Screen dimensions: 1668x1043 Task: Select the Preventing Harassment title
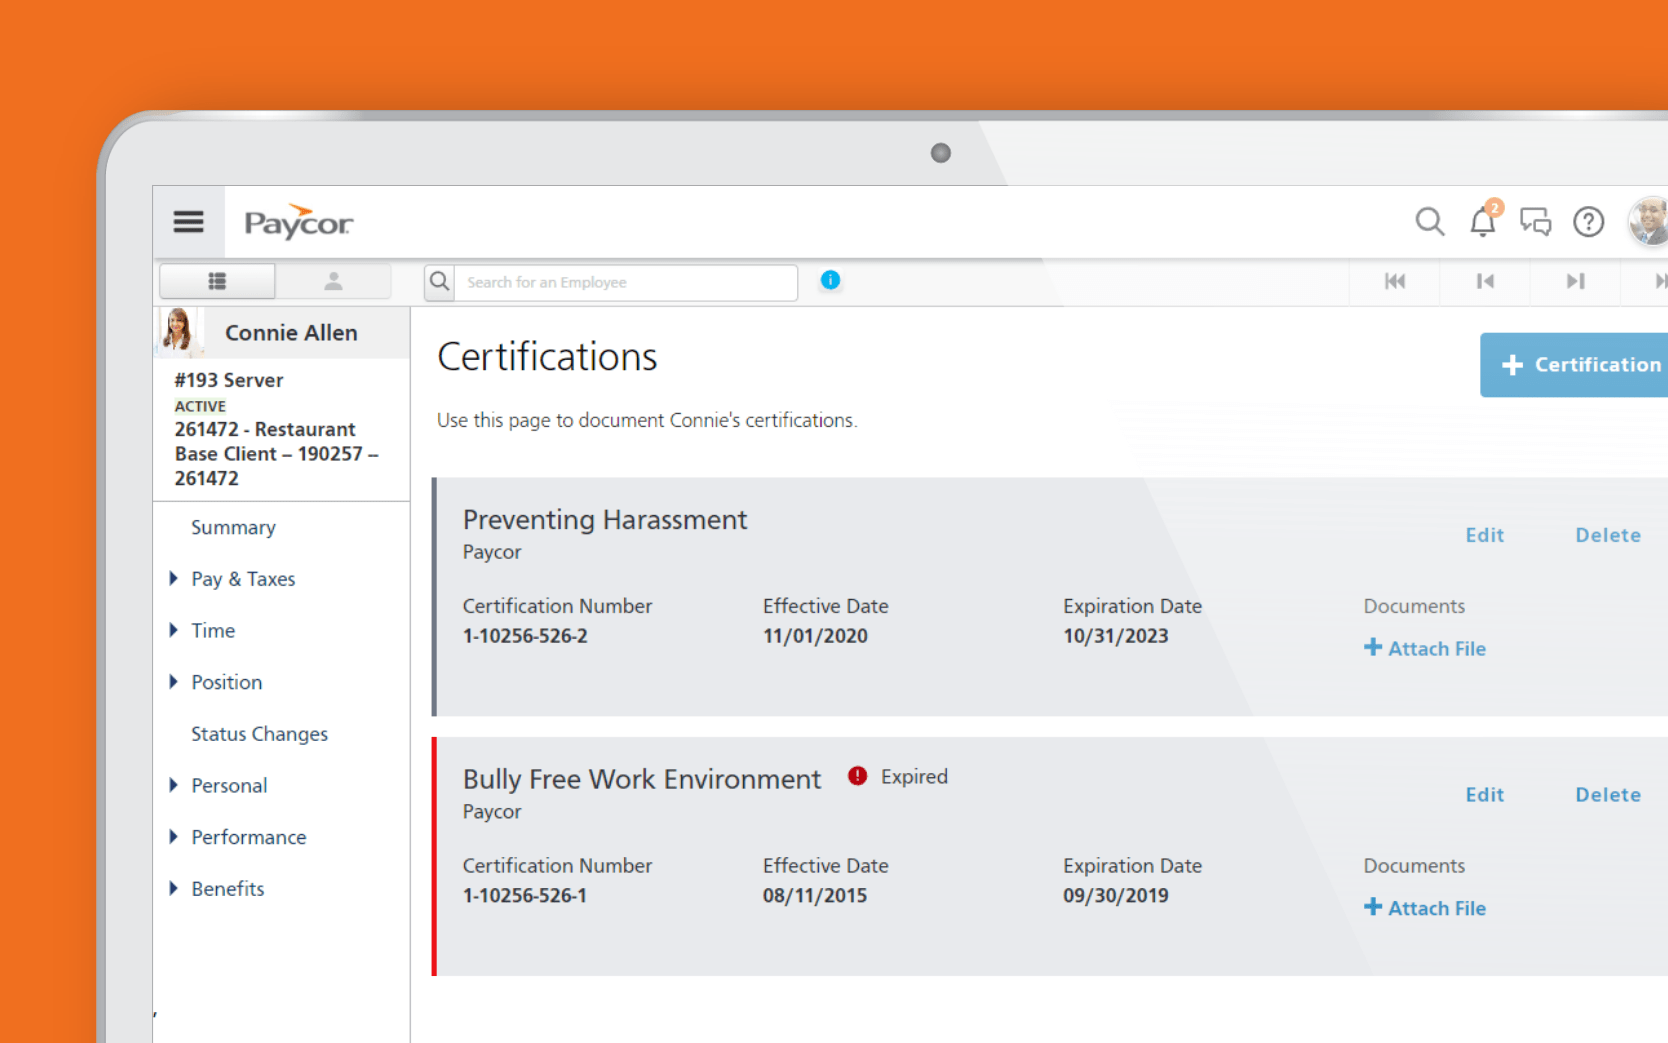pos(605,520)
